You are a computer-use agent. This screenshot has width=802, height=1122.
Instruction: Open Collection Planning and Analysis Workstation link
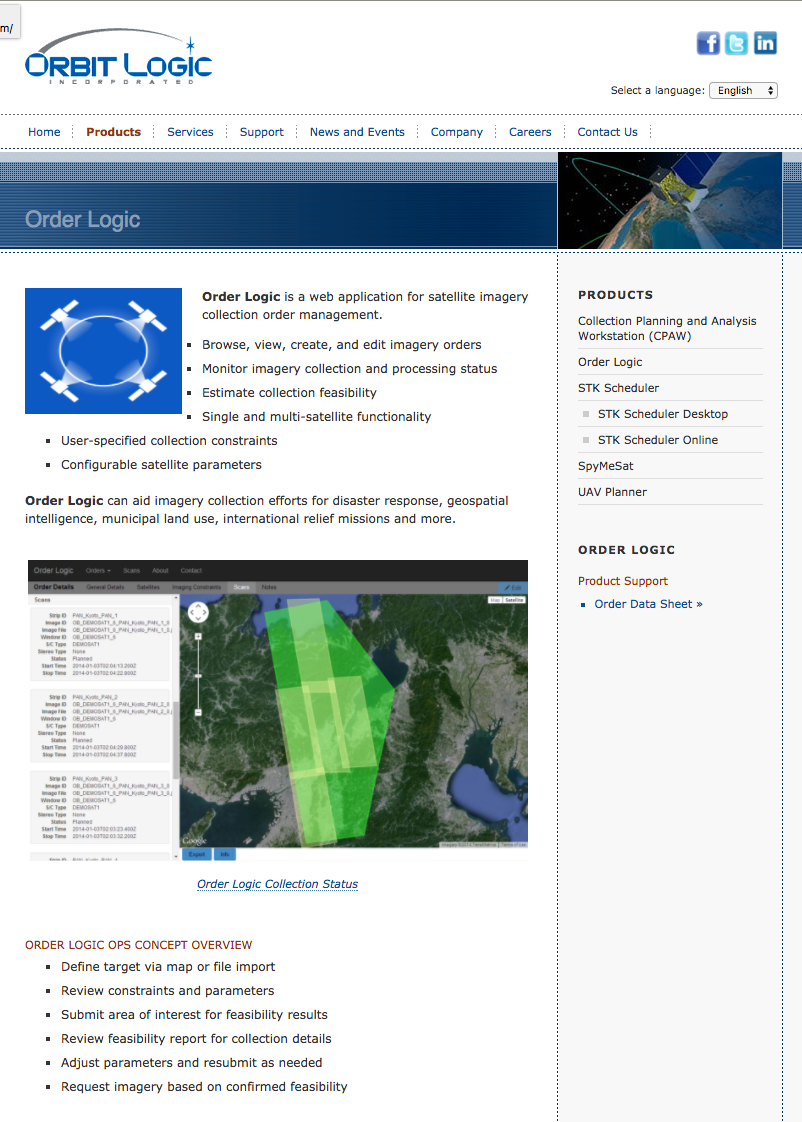667,328
